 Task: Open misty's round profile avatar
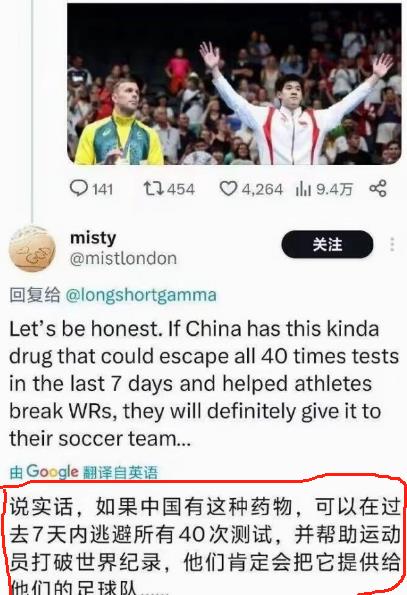[32, 249]
